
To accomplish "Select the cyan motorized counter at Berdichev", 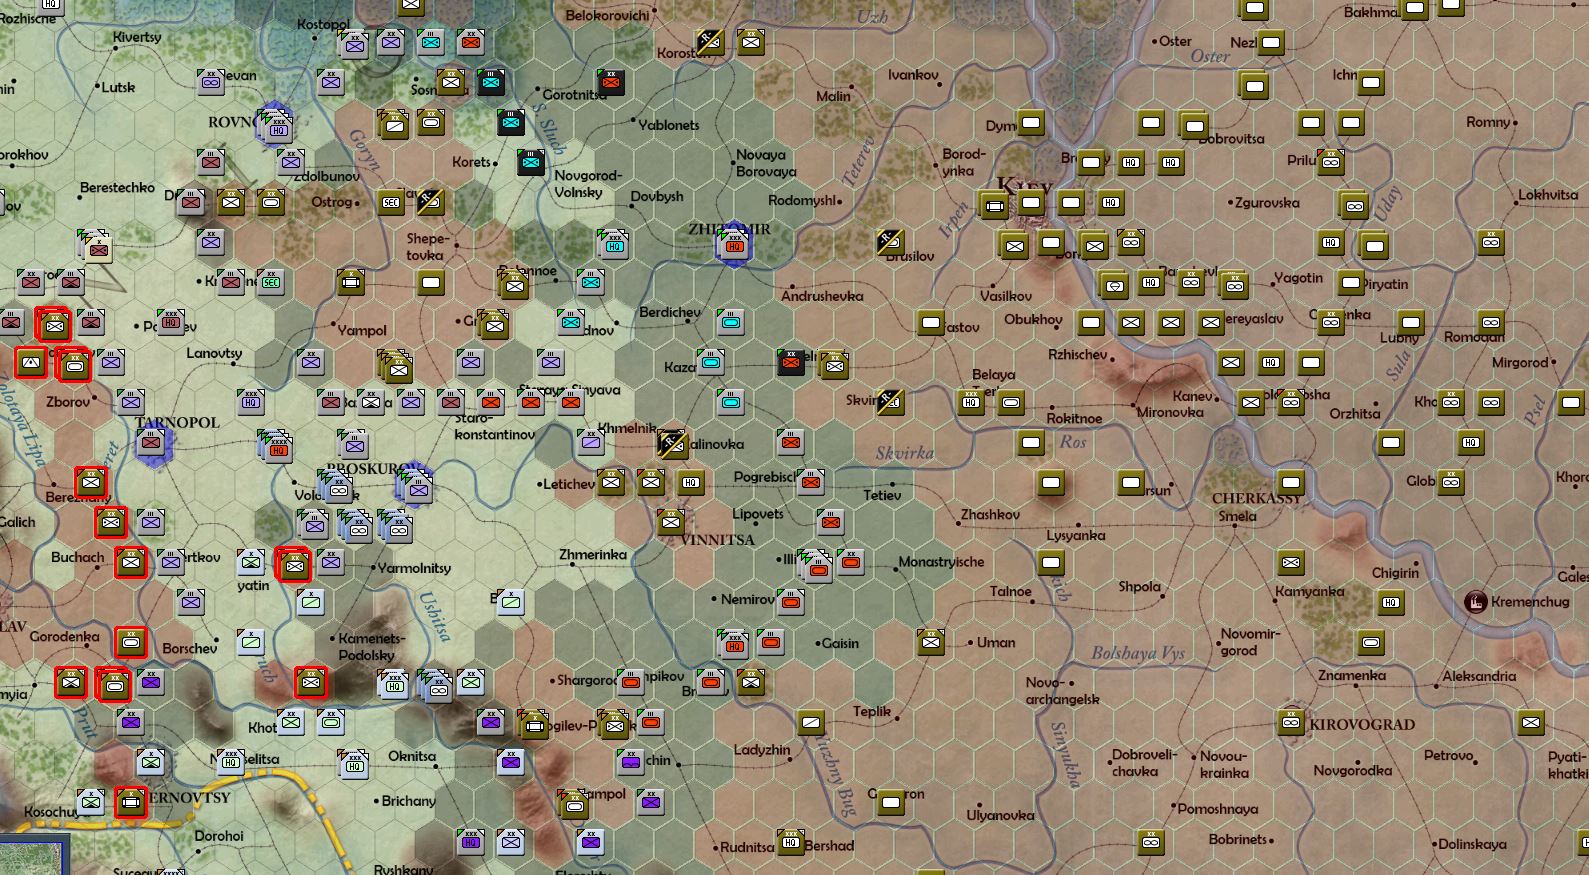I will click(x=731, y=322).
